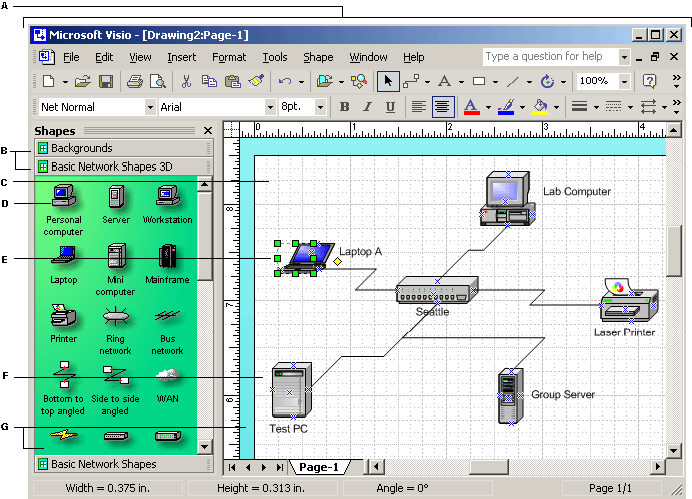This screenshot has width=692, height=499.
Task: Select the Connector tool
Action: point(411,81)
